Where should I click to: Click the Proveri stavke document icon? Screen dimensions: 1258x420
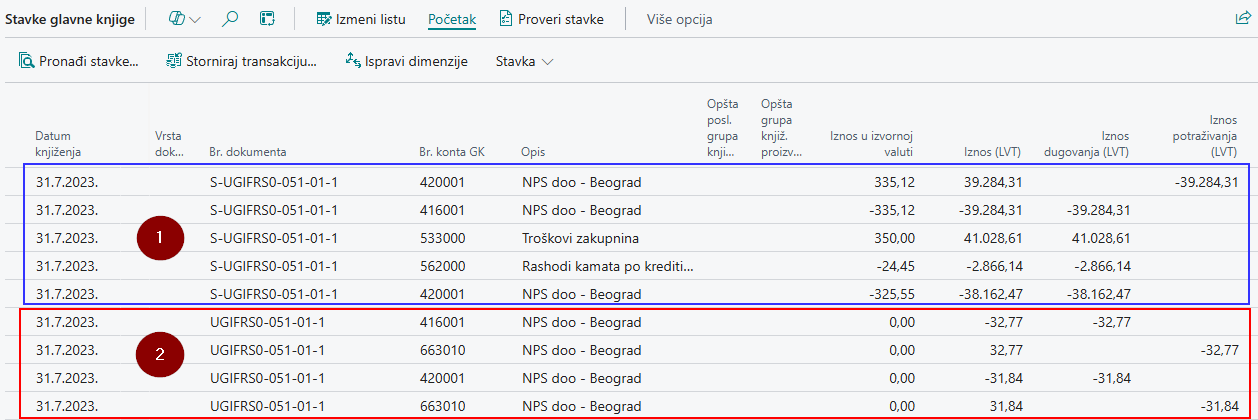pyautogui.click(x=506, y=19)
